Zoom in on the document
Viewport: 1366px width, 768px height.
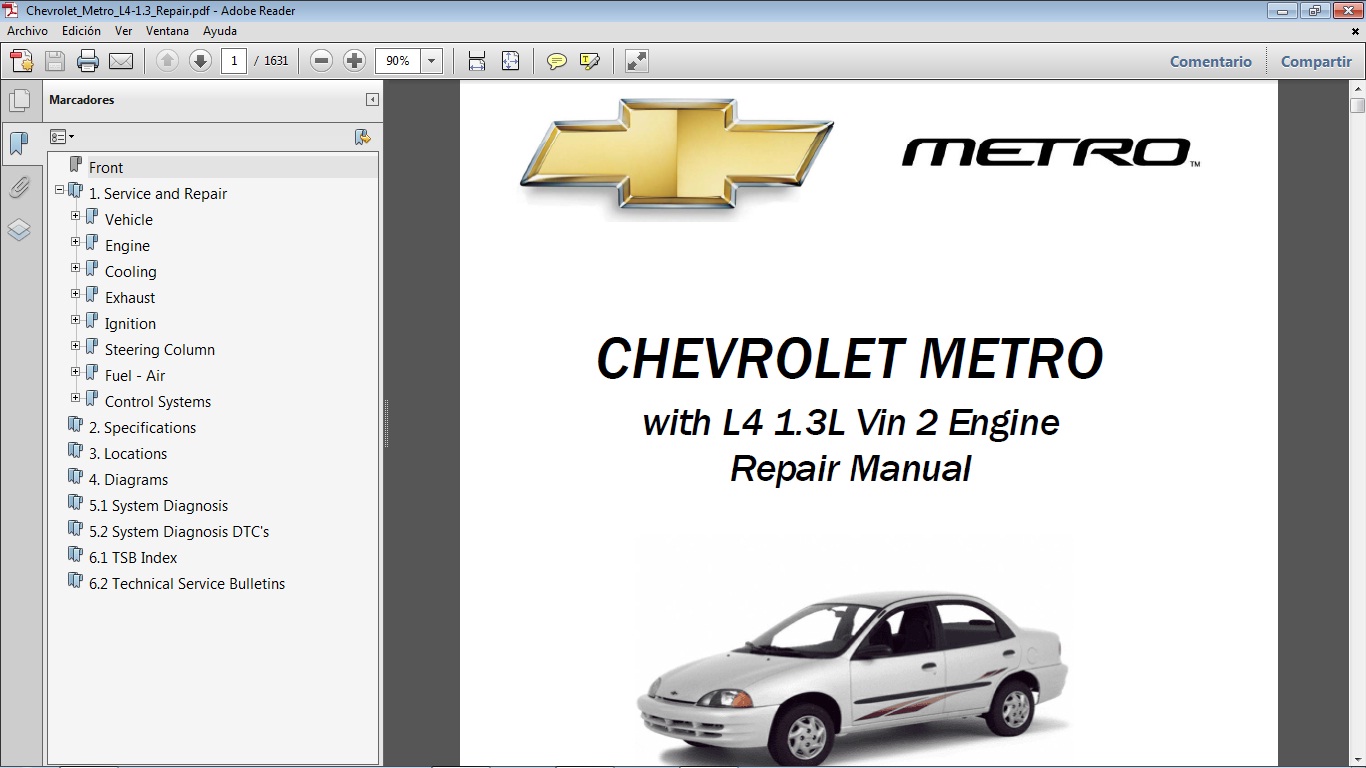[354, 60]
